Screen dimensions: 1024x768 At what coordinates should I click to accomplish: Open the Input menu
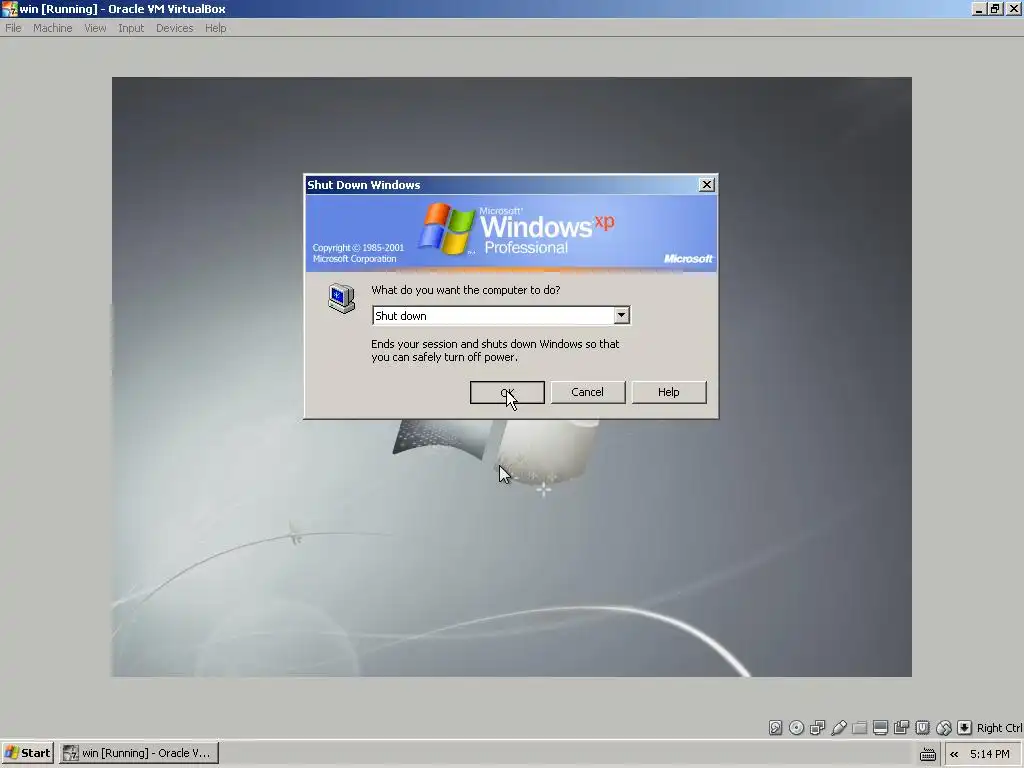[x=131, y=28]
